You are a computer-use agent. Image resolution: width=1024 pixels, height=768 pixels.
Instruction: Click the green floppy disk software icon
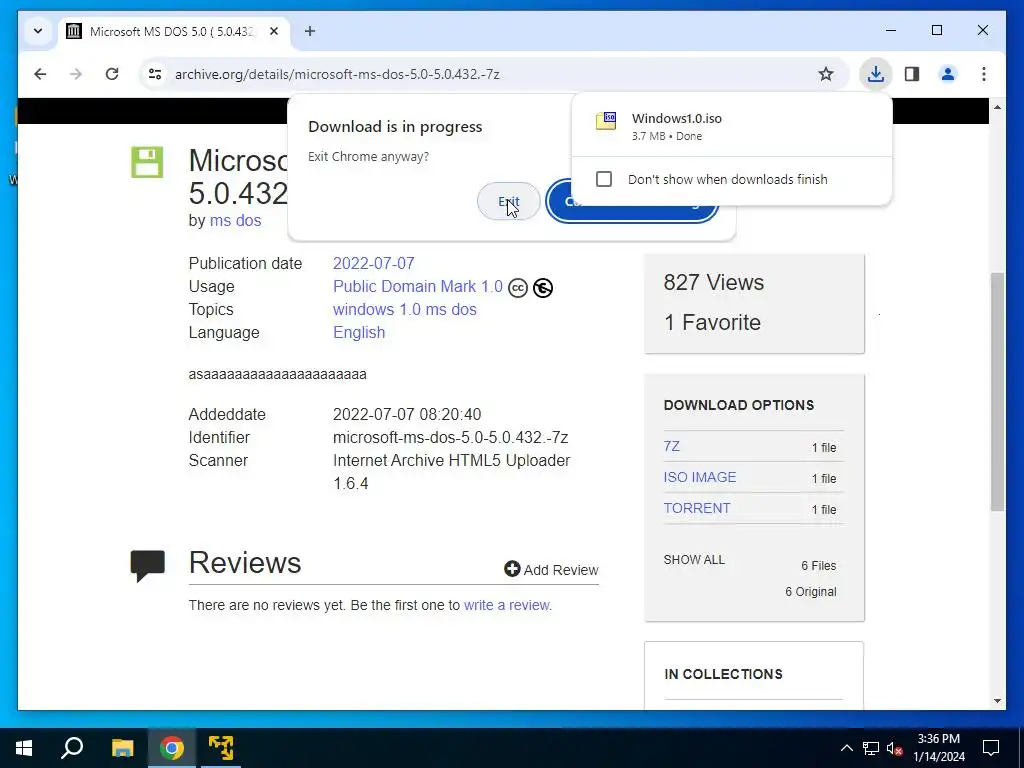click(x=147, y=162)
